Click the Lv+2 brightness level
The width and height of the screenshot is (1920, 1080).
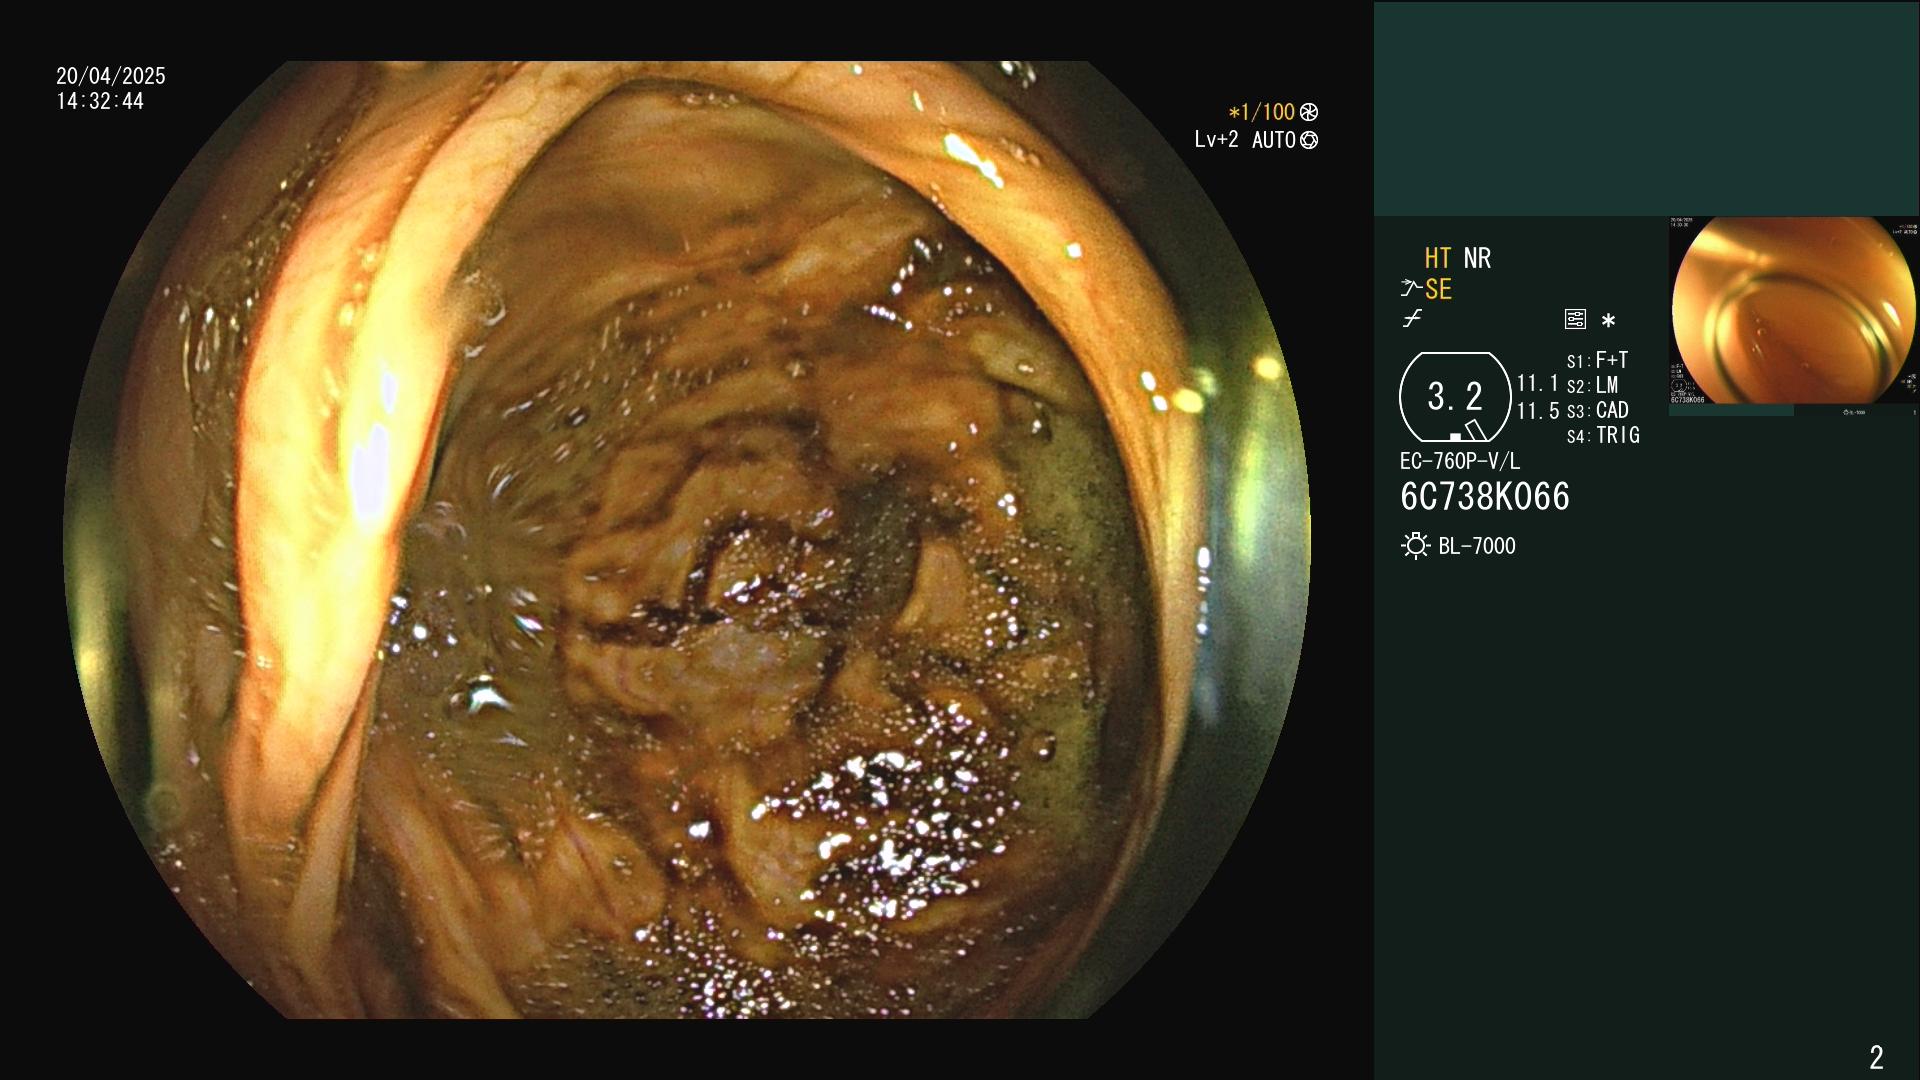pyautogui.click(x=1216, y=140)
